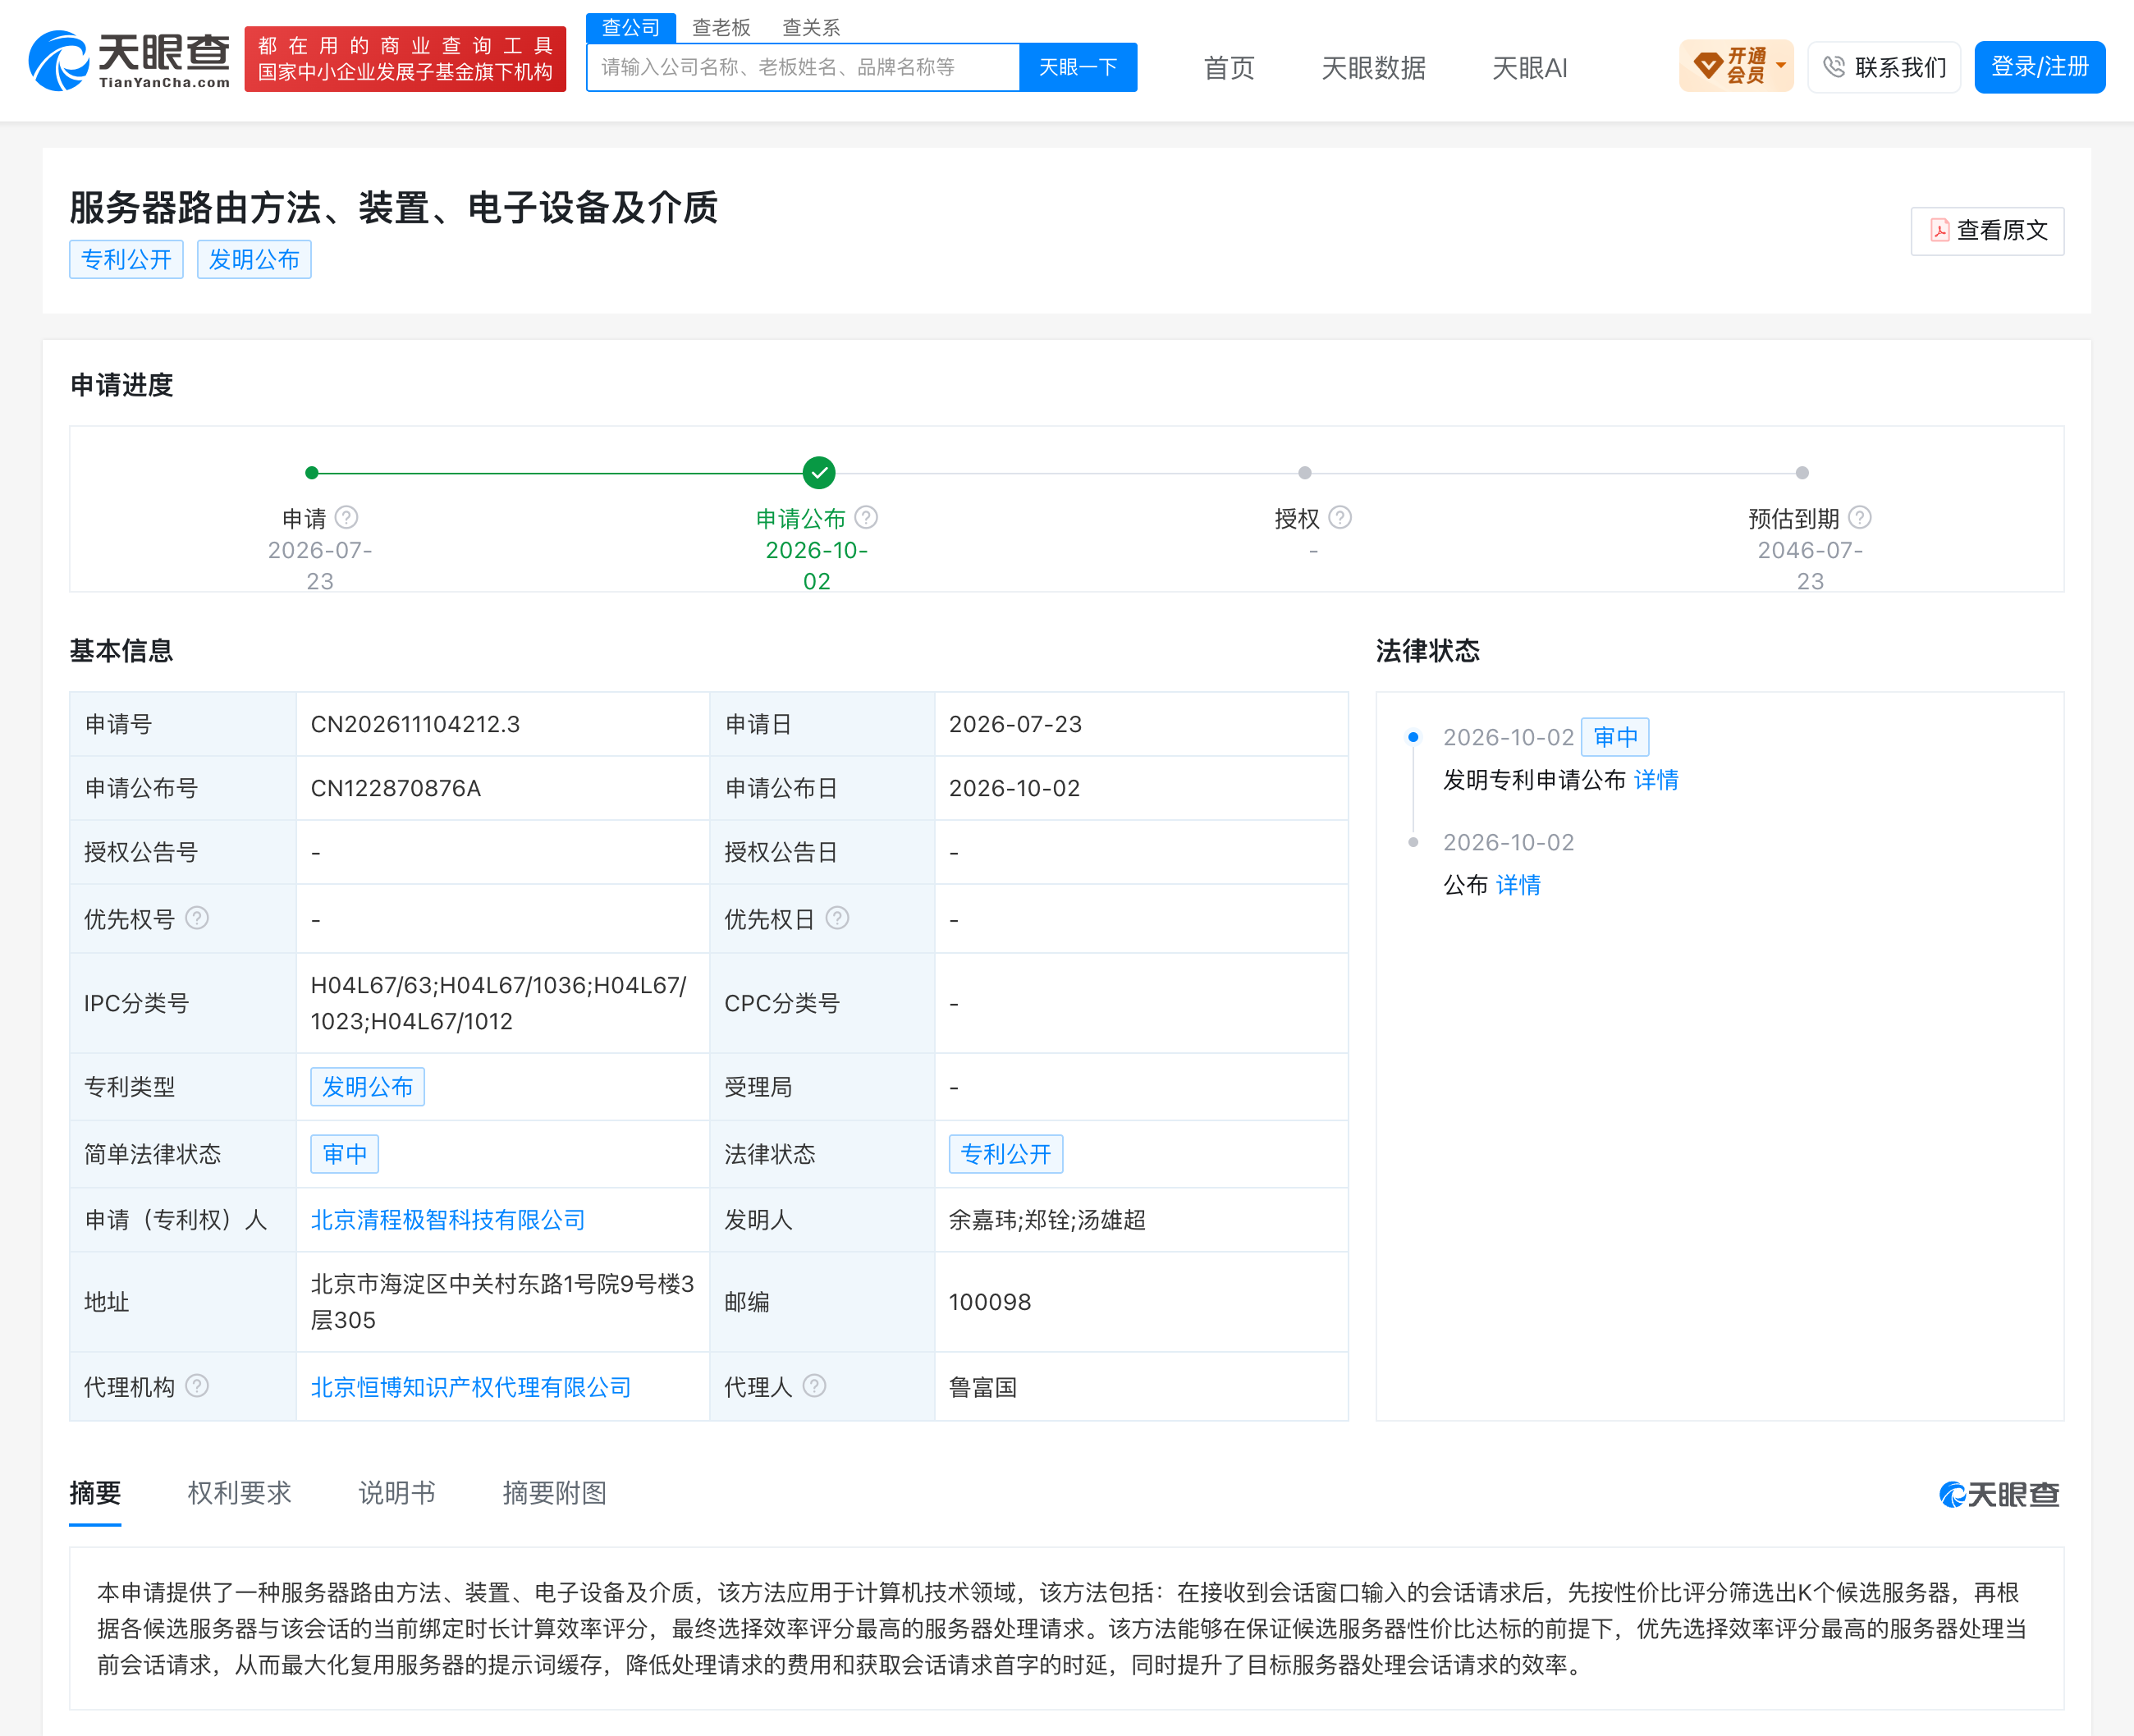Click help icon beside 预估到期
Image resolution: width=2134 pixels, height=1736 pixels.
tap(1859, 517)
